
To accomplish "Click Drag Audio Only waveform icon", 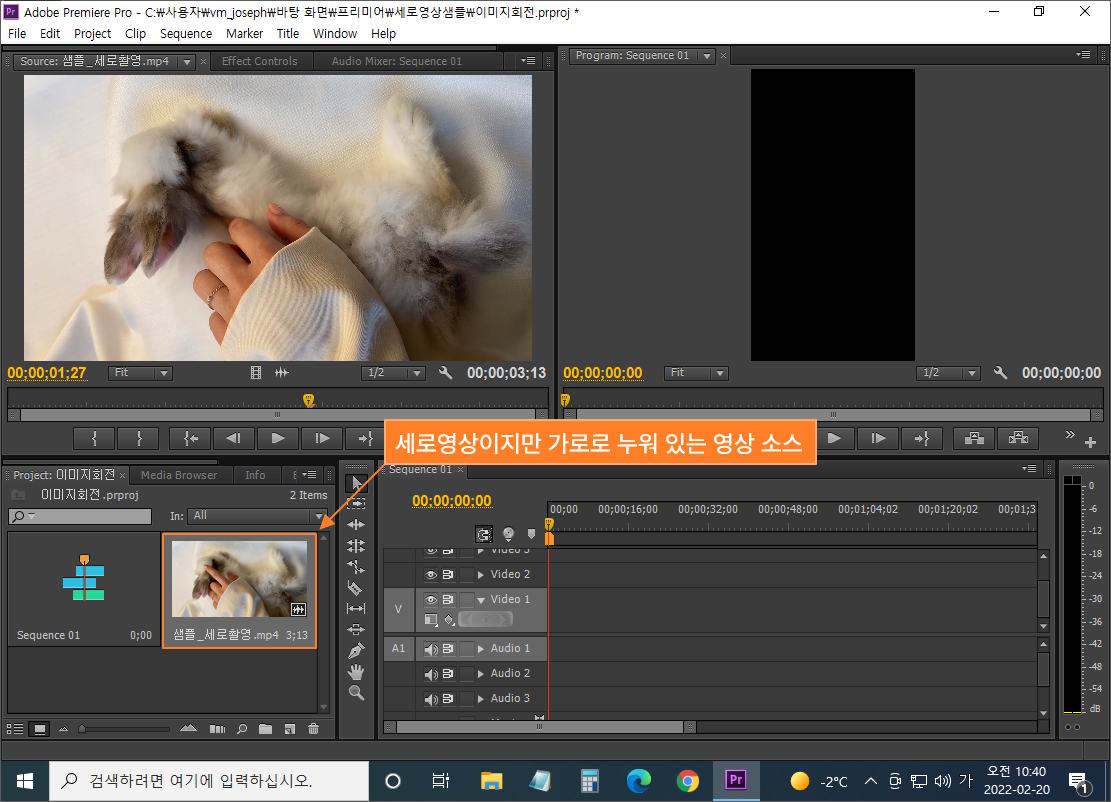I will tap(281, 373).
